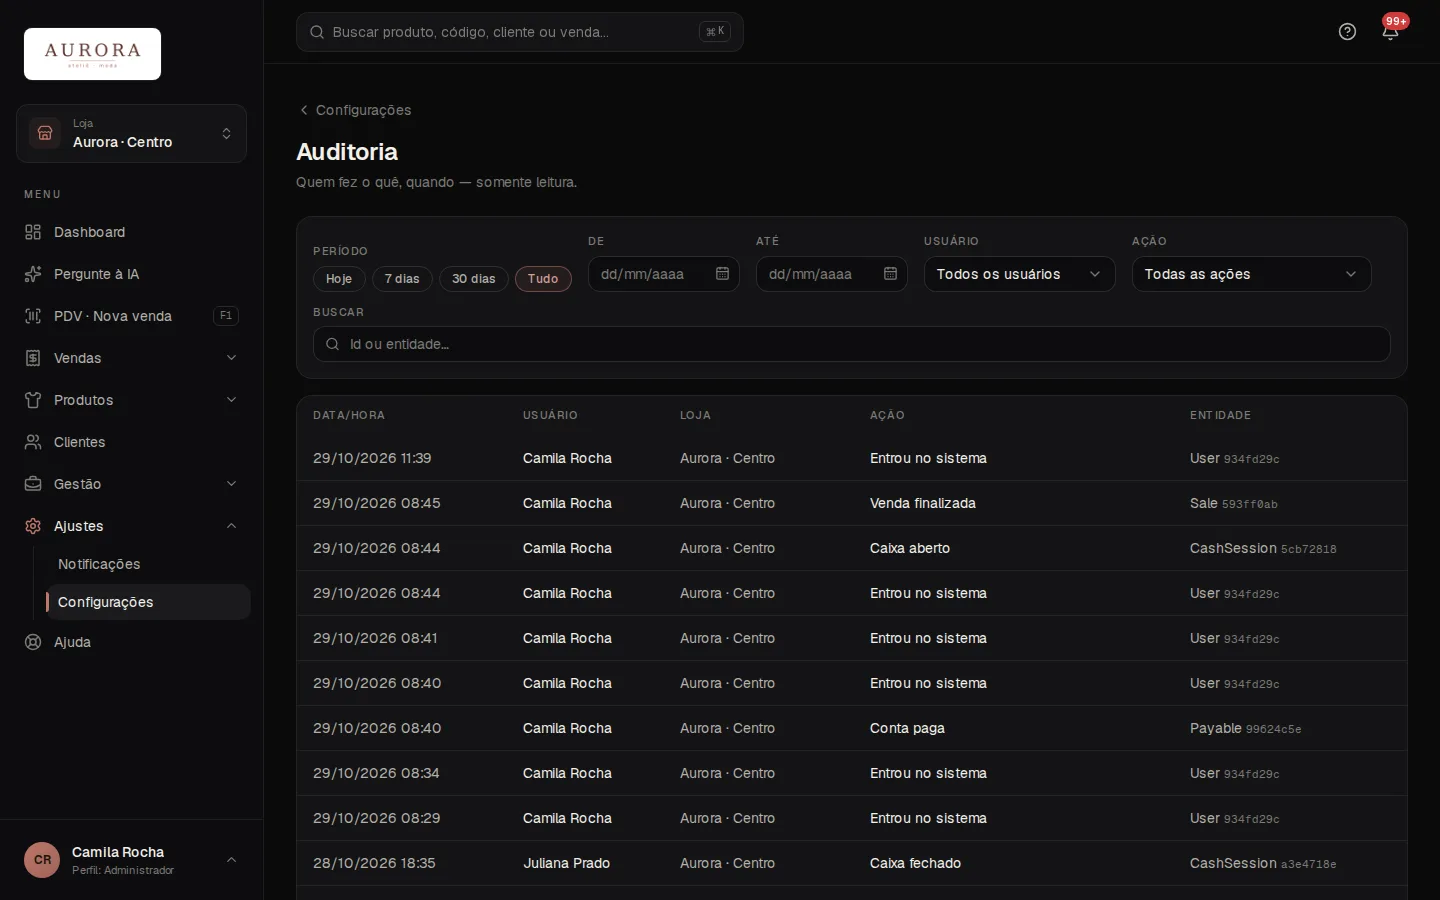Click the CR user avatar
The width and height of the screenshot is (1440, 900).
[x=42, y=860]
